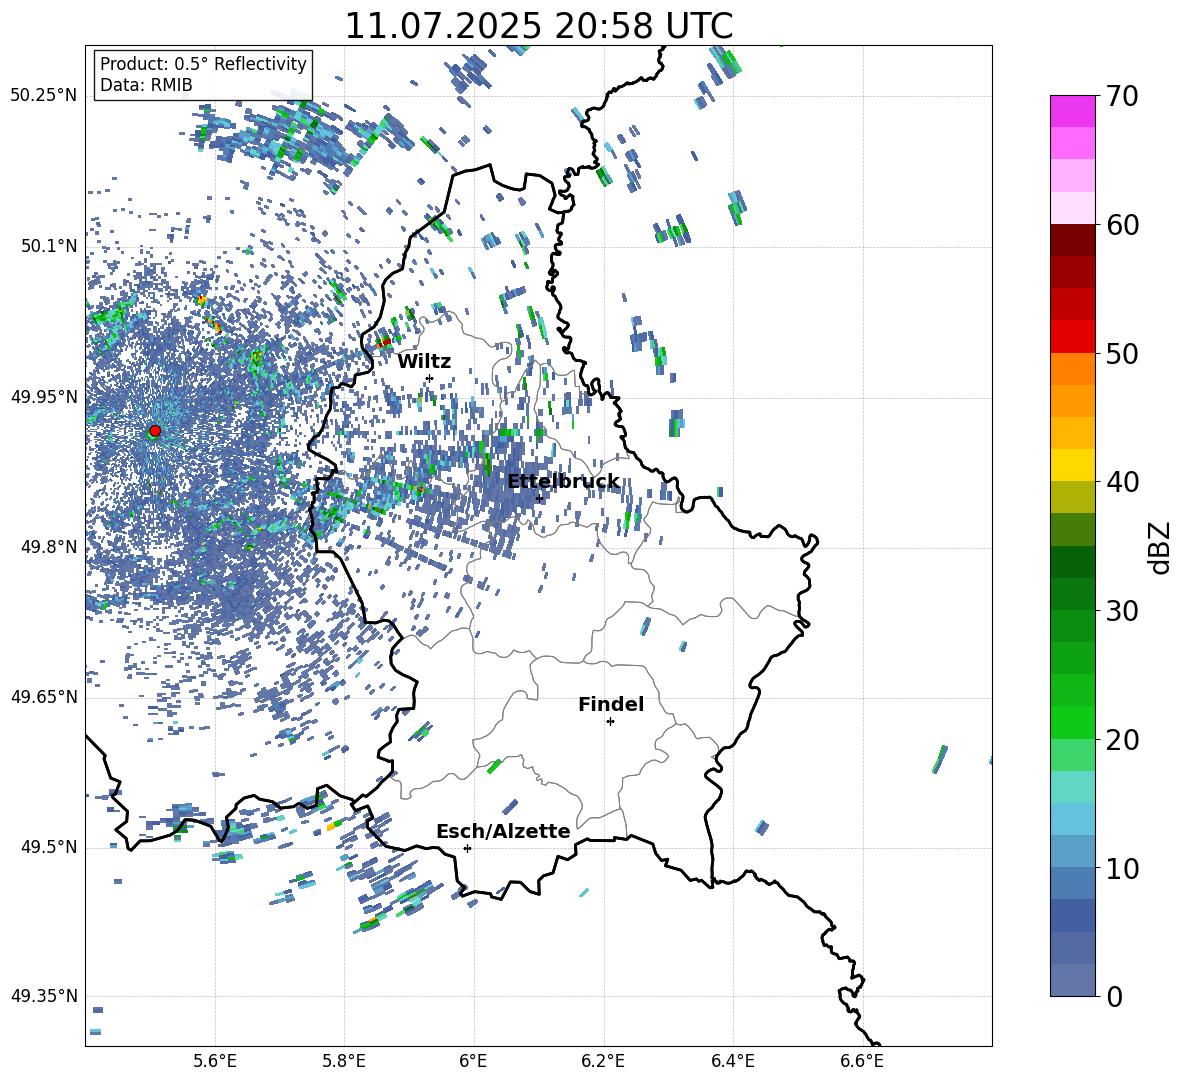Click the 49.65°N latitude label
This screenshot has width=1184, height=1081.
(x=44, y=696)
